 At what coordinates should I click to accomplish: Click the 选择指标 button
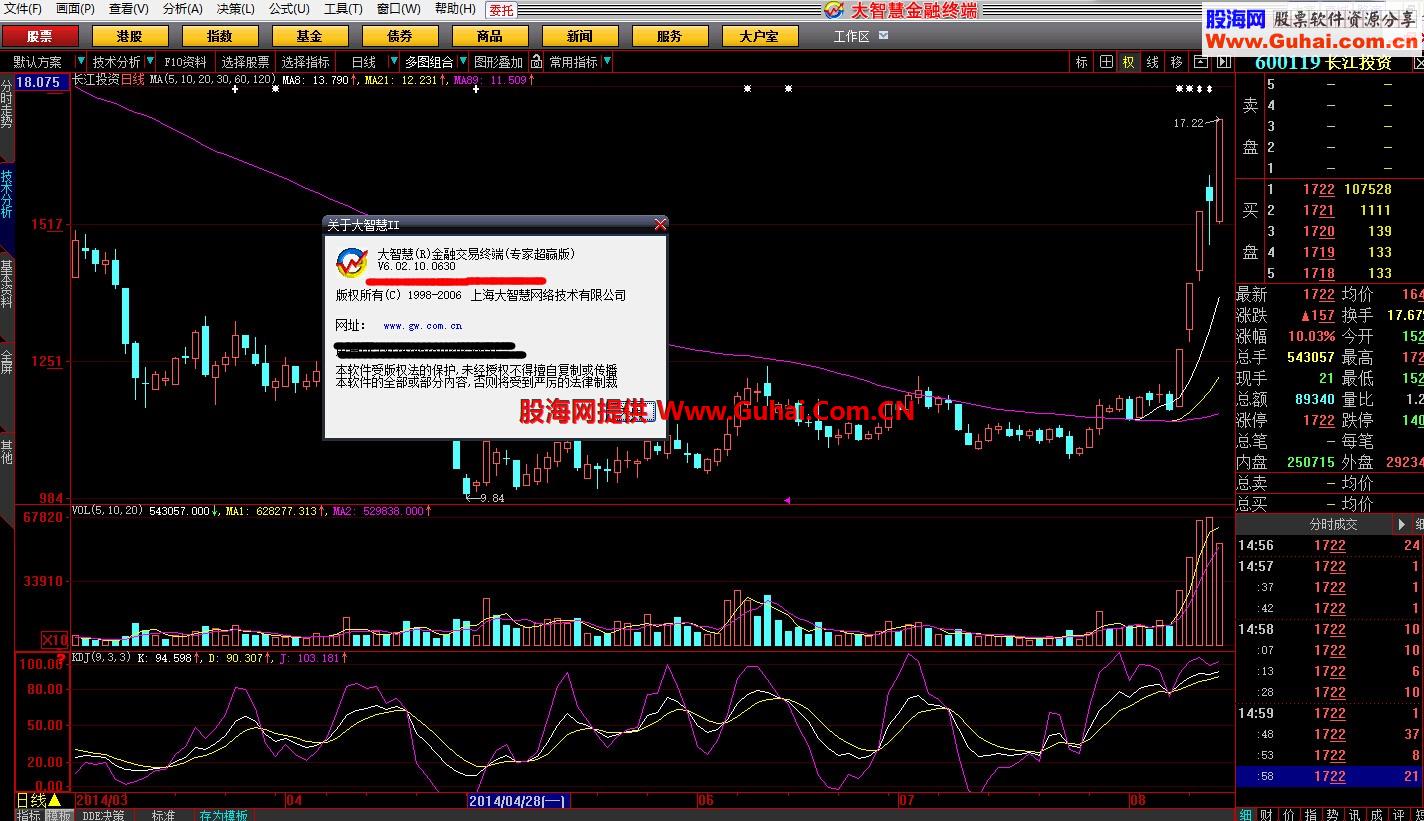point(306,62)
